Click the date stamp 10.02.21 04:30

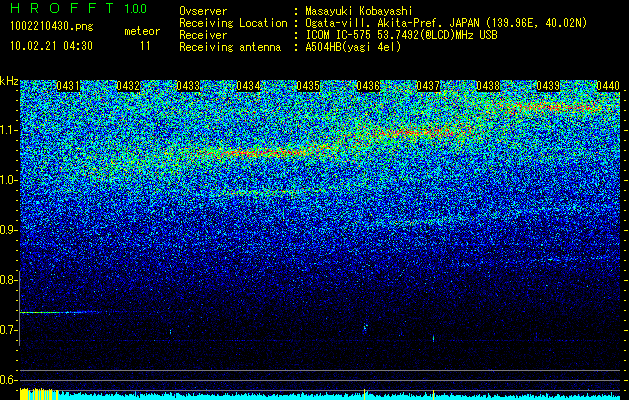point(51,46)
